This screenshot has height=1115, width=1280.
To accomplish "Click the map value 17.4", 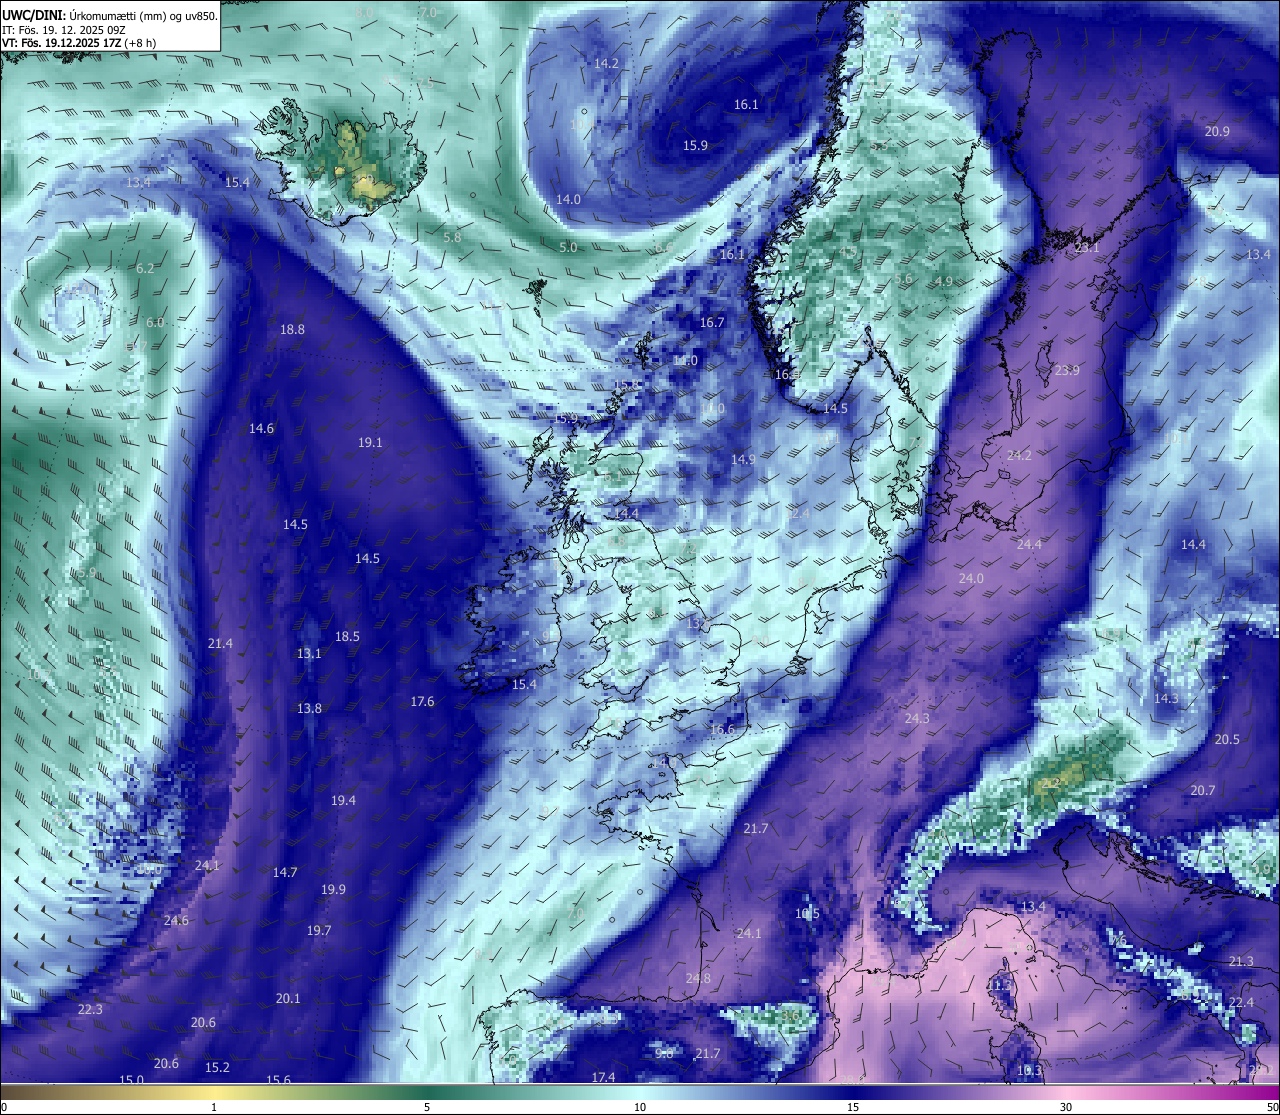I will (x=603, y=1077).
